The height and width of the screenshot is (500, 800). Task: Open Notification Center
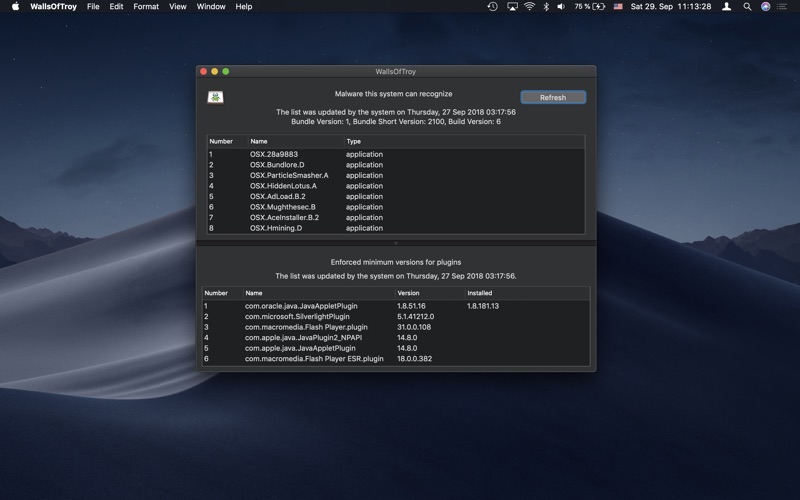(782, 7)
